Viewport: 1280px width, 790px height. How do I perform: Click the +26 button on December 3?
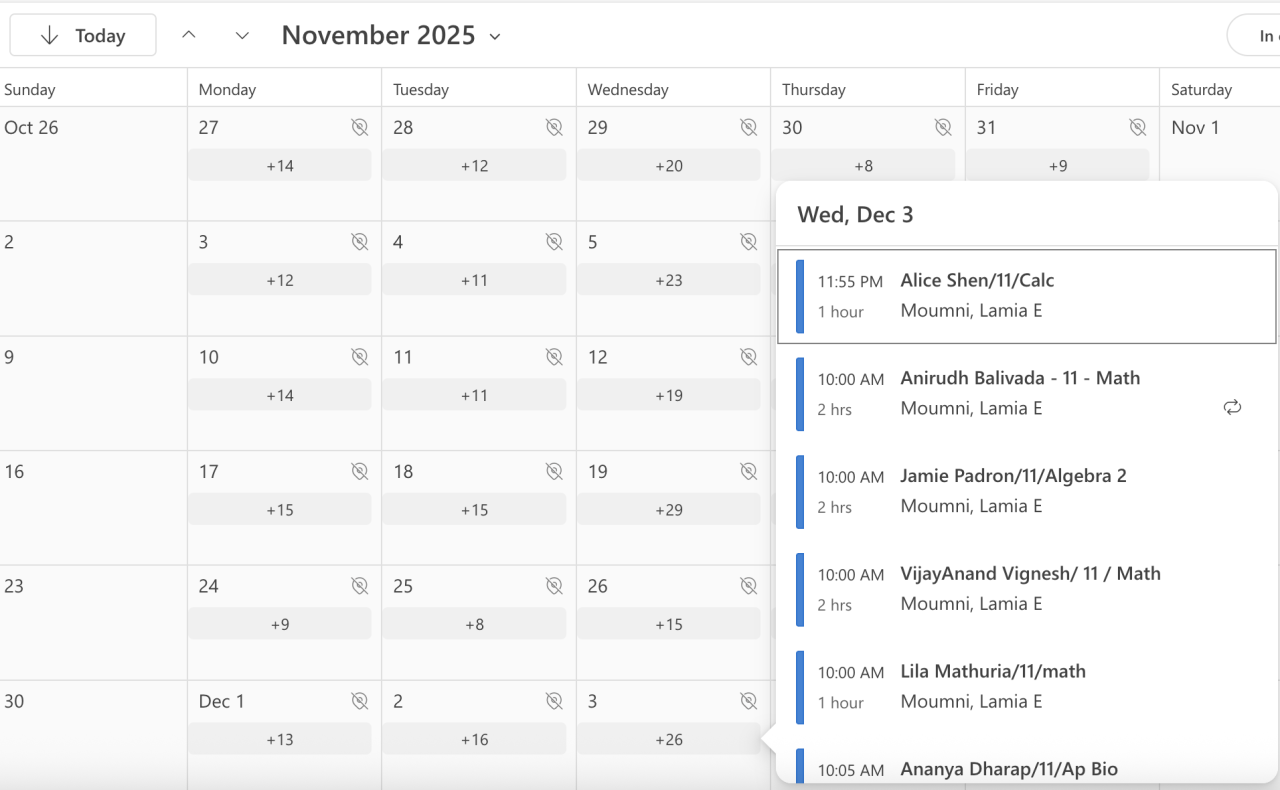(x=669, y=740)
